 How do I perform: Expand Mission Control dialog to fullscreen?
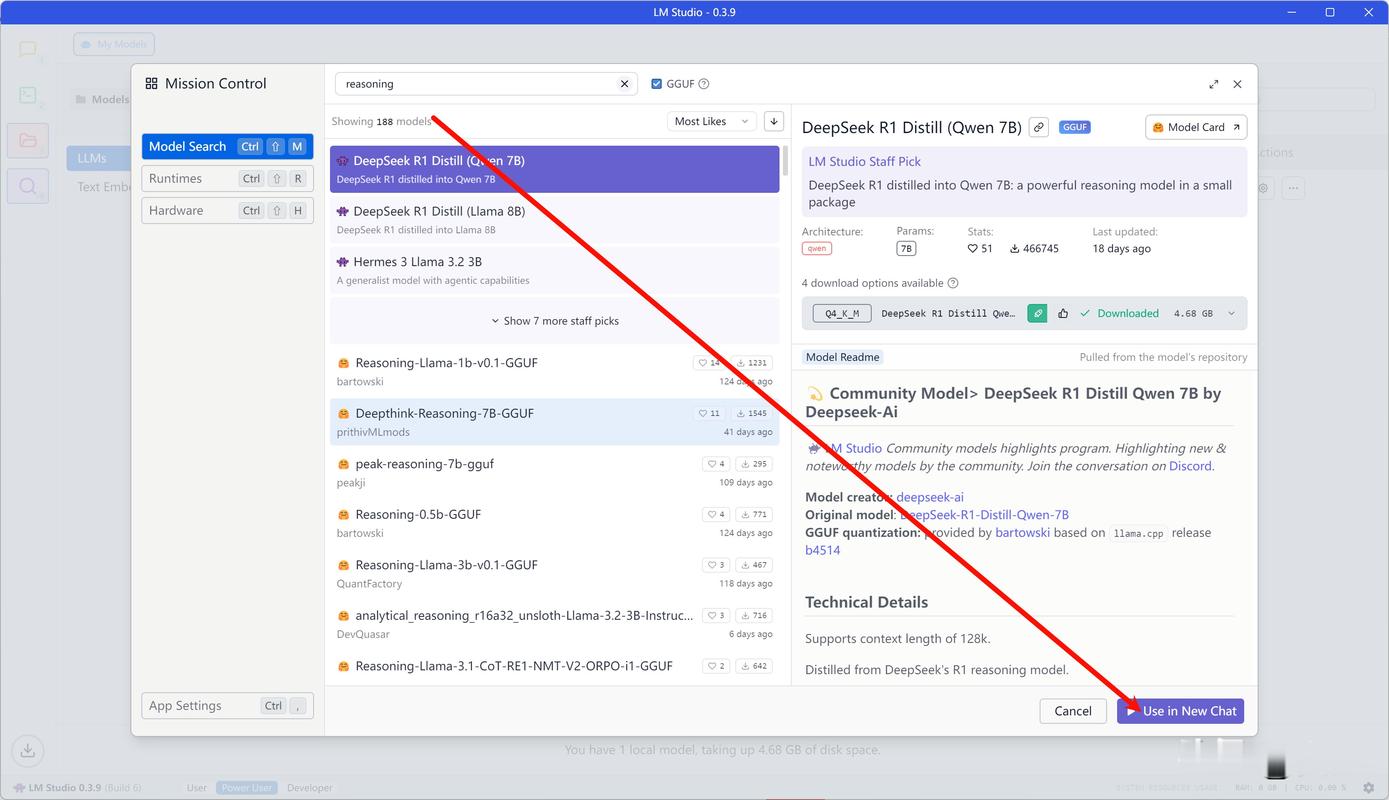1213,84
